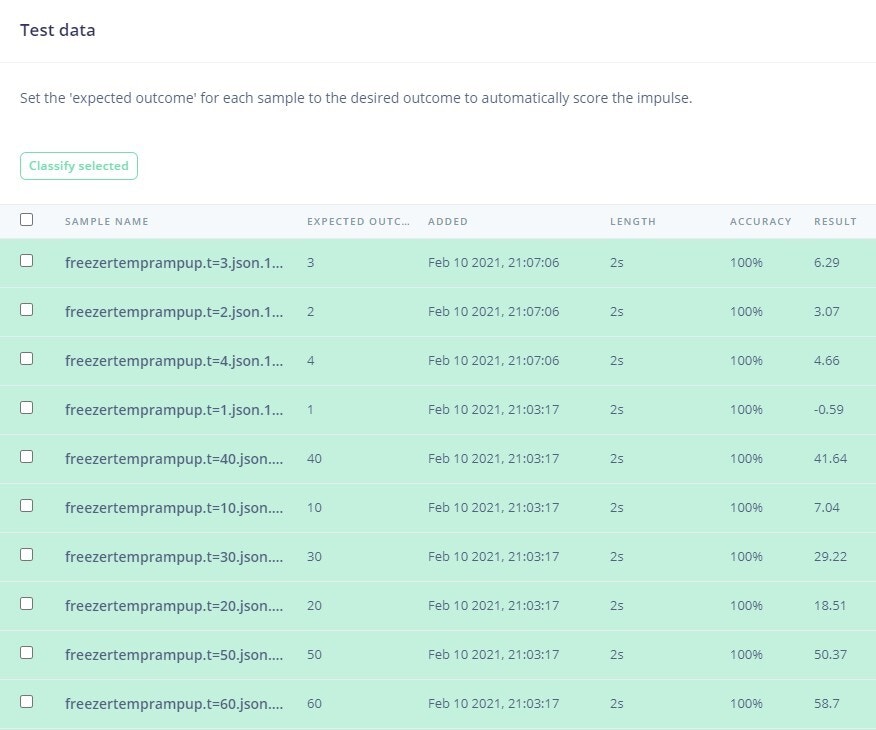Check the freezertemprampup.t=60 row checkbox
876x730 pixels.
[x=26, y=702]
